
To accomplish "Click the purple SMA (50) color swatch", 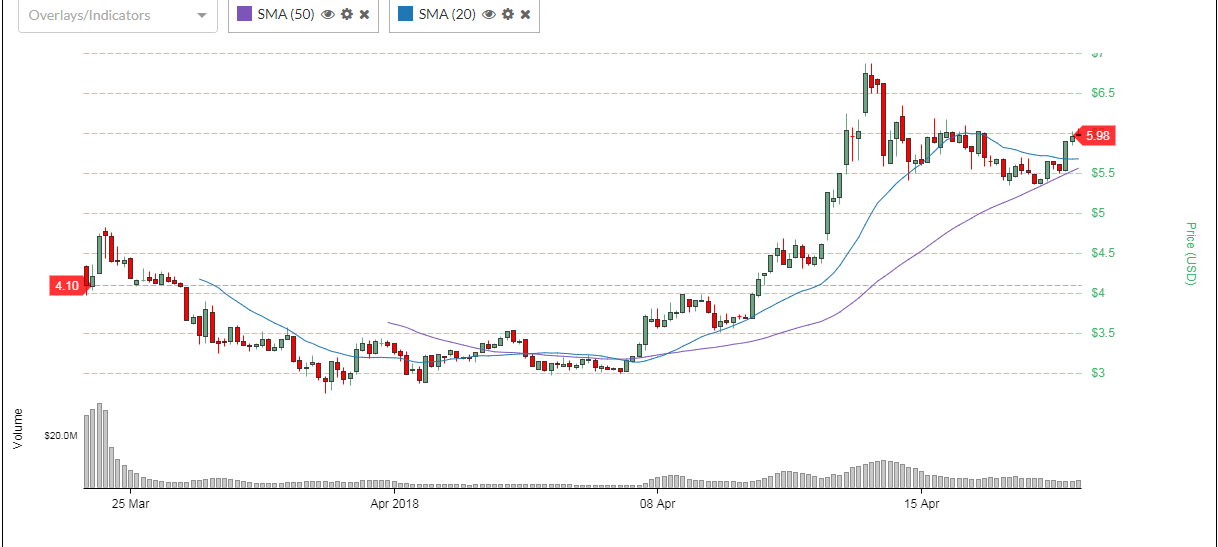I will [244, 15].
